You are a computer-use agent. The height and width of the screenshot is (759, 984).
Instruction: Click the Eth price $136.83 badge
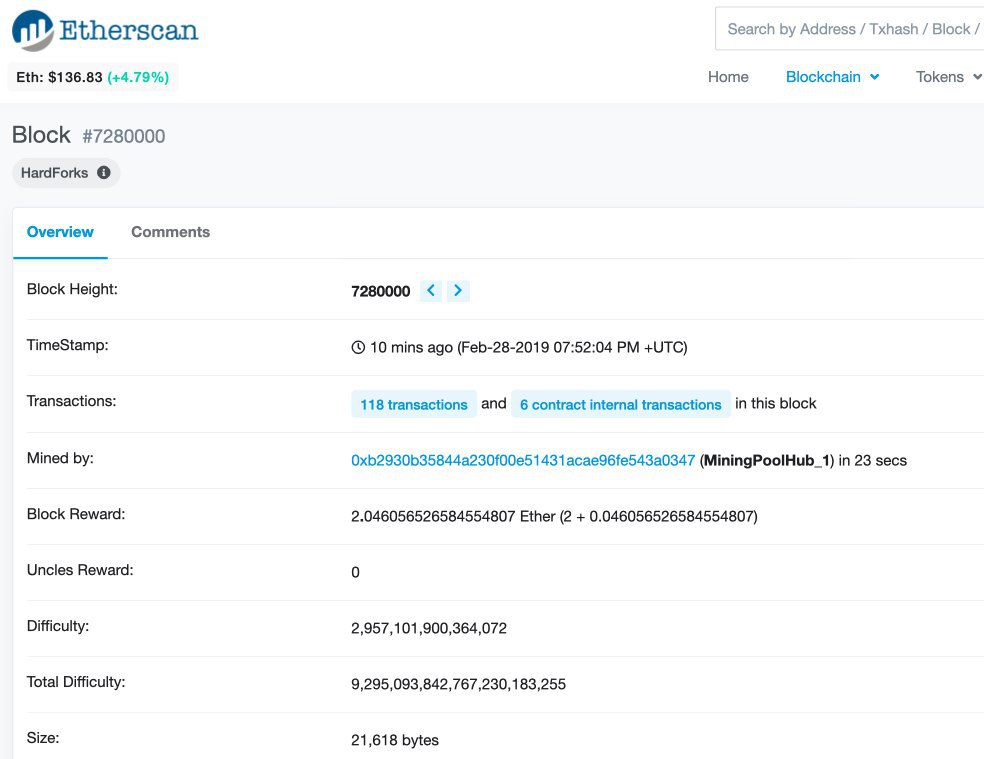point(92,77)
